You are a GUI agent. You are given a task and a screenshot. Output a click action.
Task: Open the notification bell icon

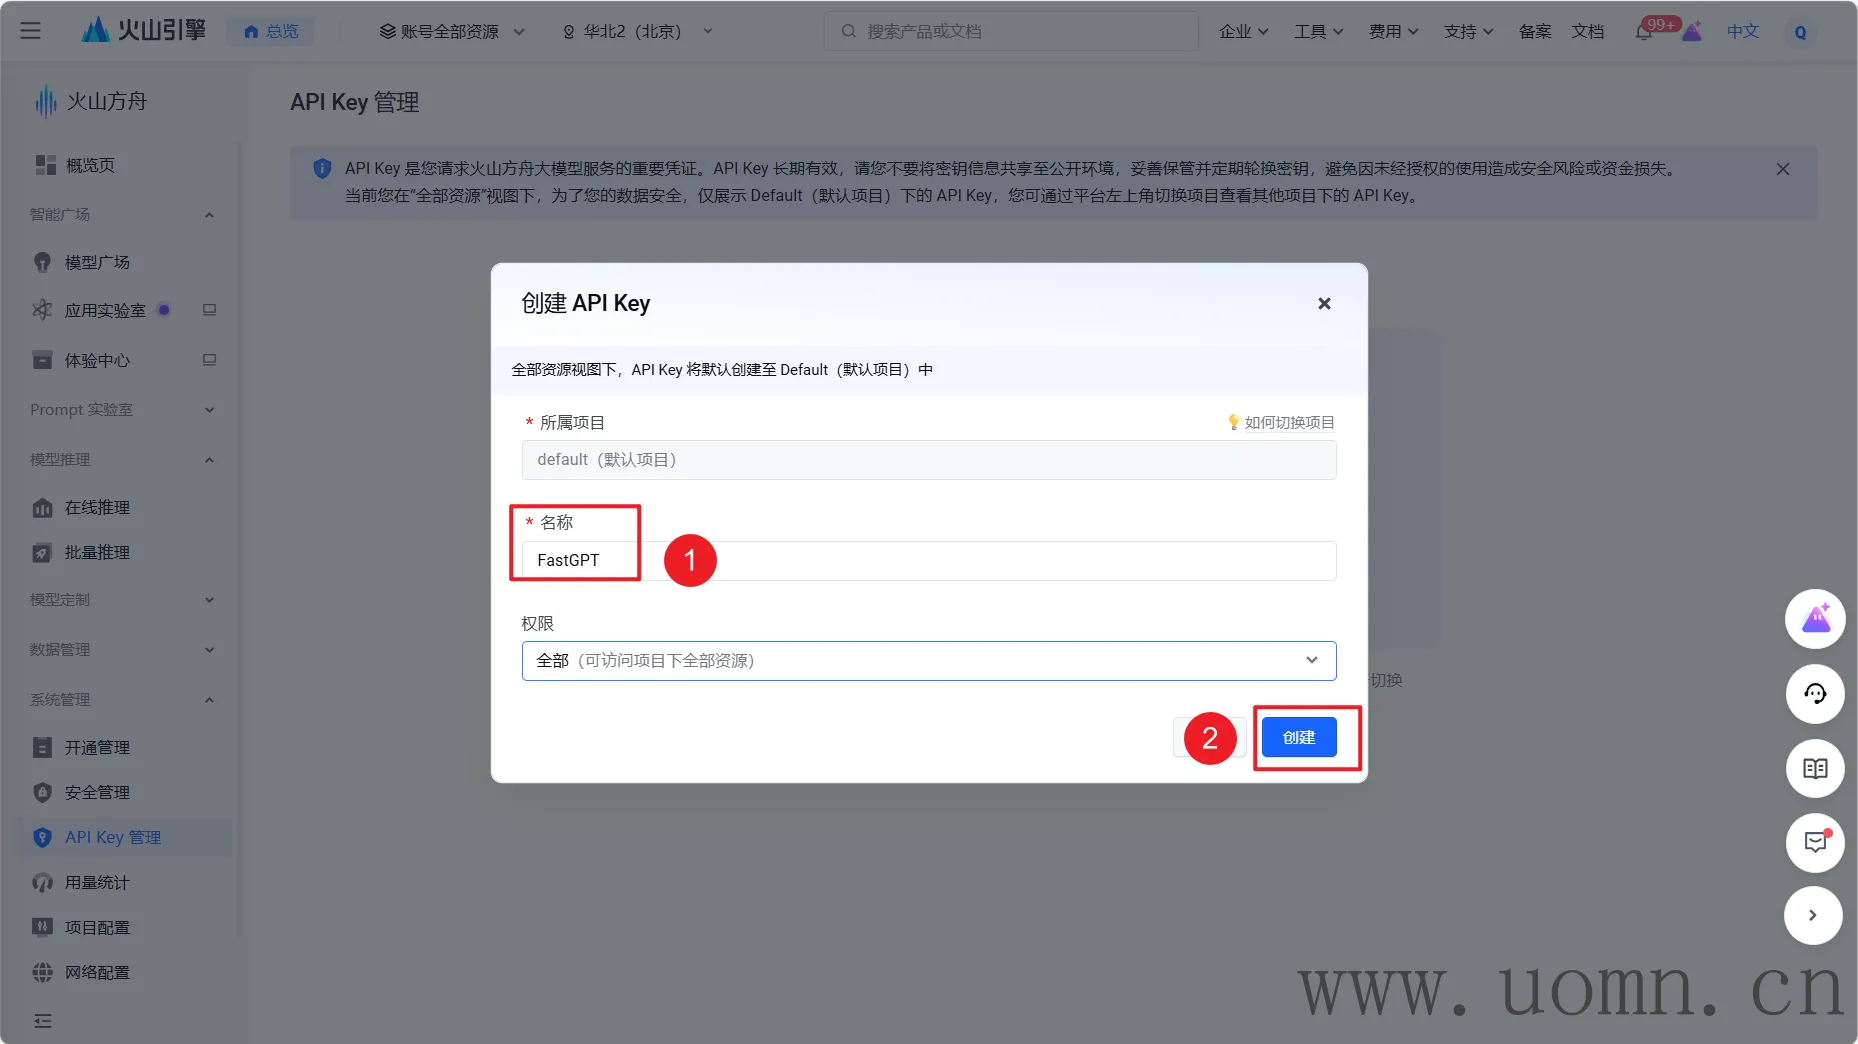[1643, 32]
